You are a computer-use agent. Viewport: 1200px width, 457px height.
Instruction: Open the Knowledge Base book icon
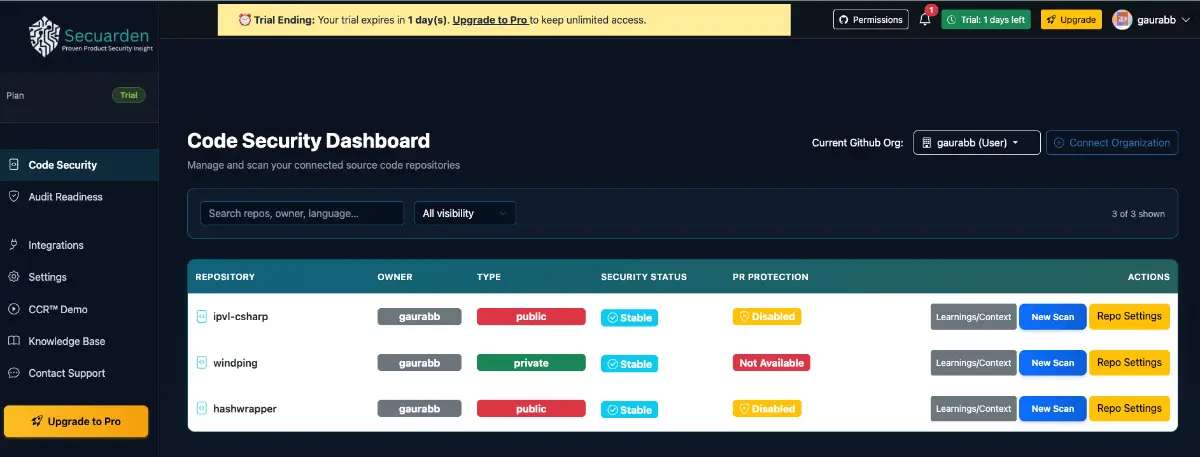click(x=14, y=341)
